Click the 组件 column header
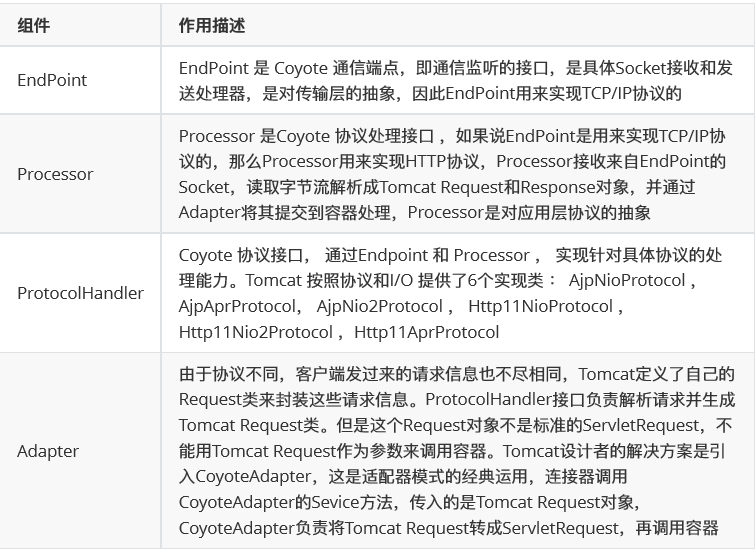The height and width of the screenshot is (549, 756). click(34, 26)
